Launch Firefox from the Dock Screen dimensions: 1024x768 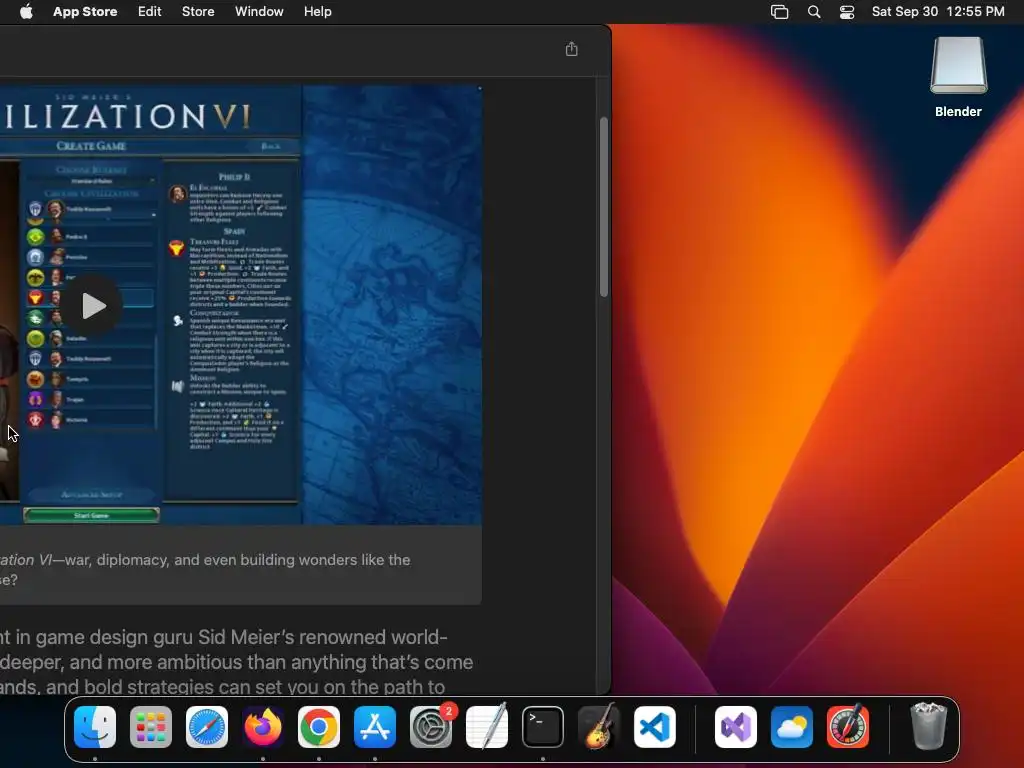(263, 727)
